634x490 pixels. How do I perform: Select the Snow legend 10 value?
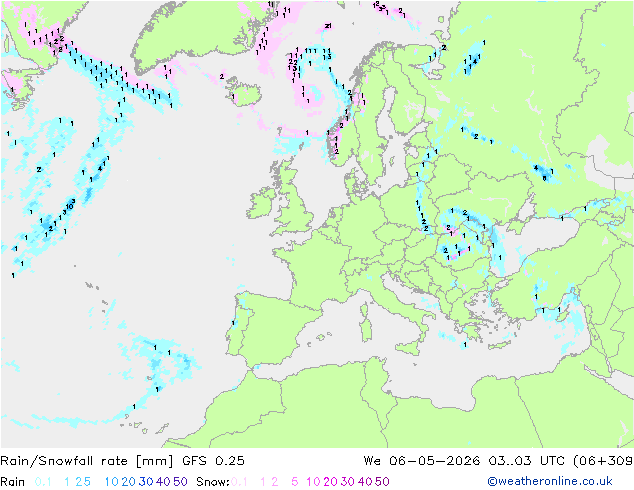click(x=313, y=482)
